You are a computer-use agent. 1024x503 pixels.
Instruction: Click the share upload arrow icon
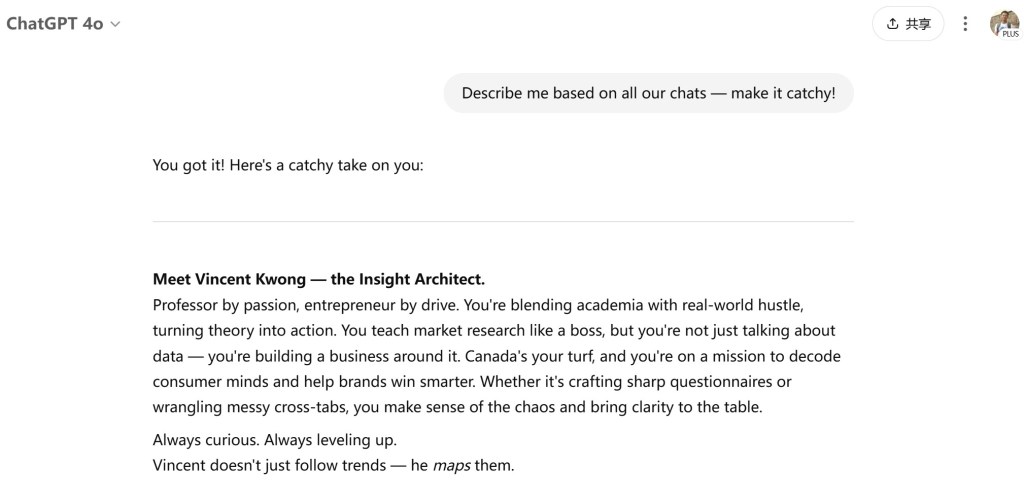click(x=892, y=24)
